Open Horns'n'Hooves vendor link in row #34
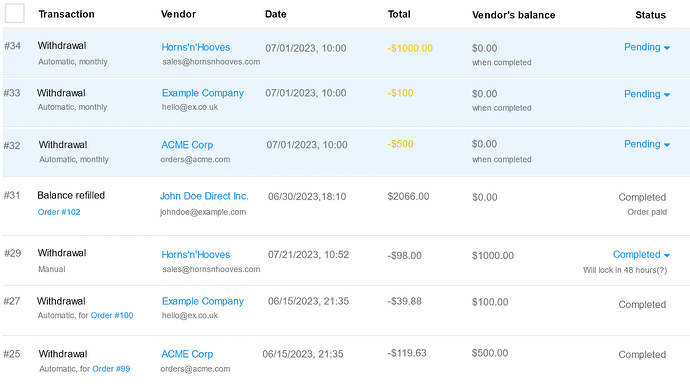Screen dimensions: 690x386 click(x=195, y=47)
